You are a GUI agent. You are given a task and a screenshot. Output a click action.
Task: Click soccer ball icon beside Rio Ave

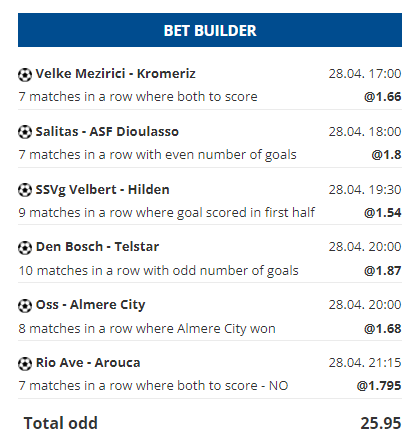[x=25, y=363]
